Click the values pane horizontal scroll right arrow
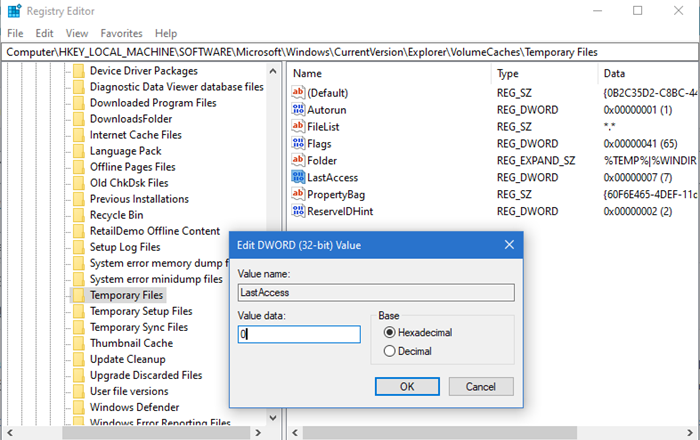 (690, 432)
